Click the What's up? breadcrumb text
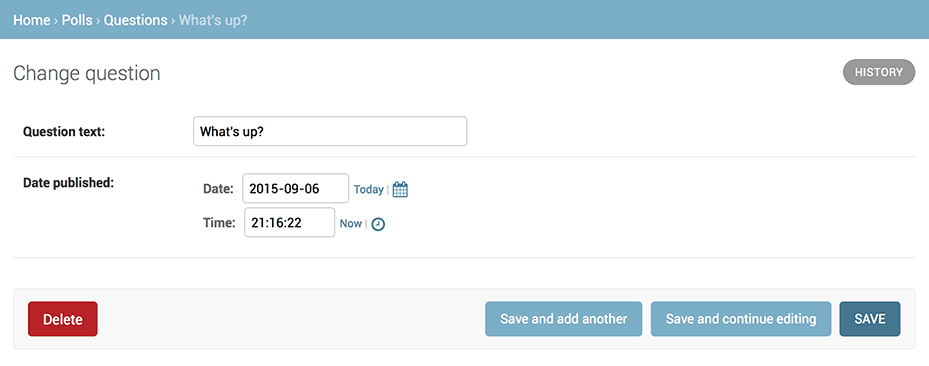This screenshot has width=929, height=366. (x=213, y=20)
